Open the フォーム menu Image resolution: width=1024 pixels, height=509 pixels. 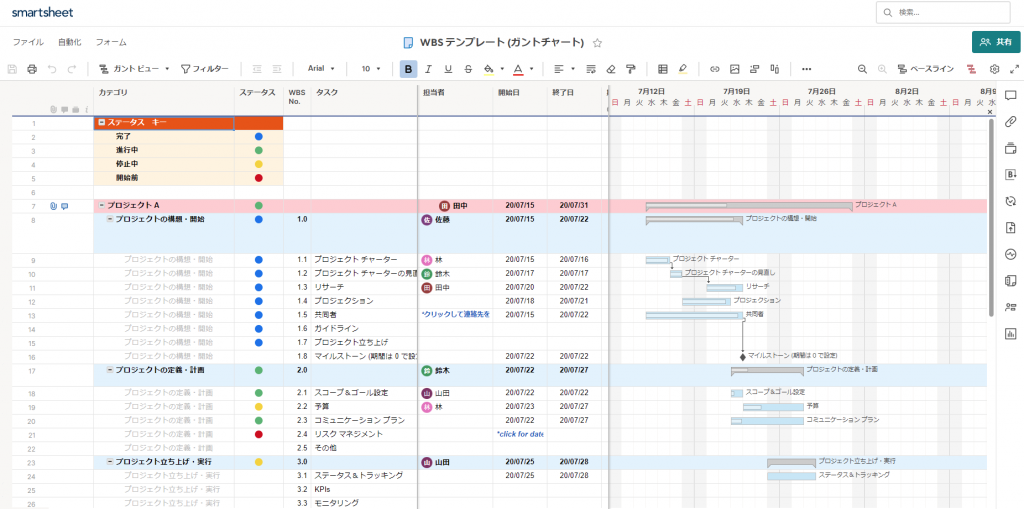tap(111, 42)
